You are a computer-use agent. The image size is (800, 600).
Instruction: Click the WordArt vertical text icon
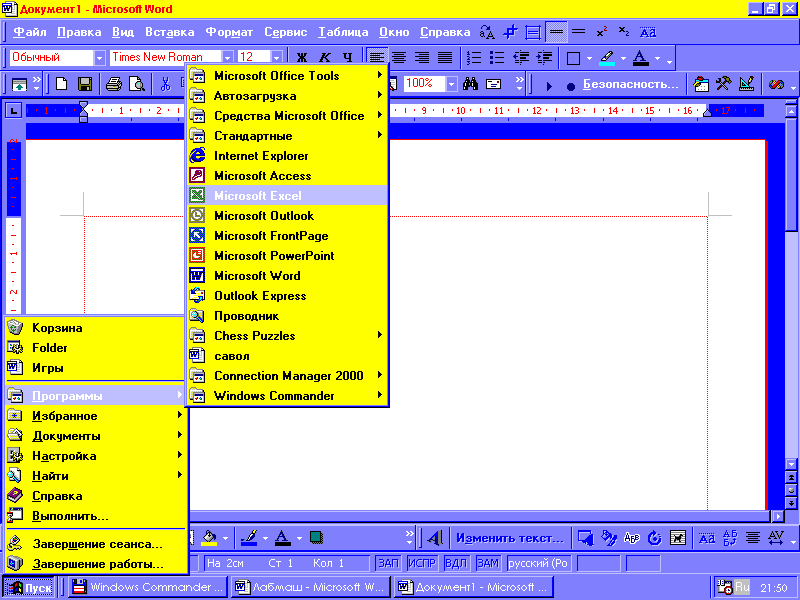(730, 538)
